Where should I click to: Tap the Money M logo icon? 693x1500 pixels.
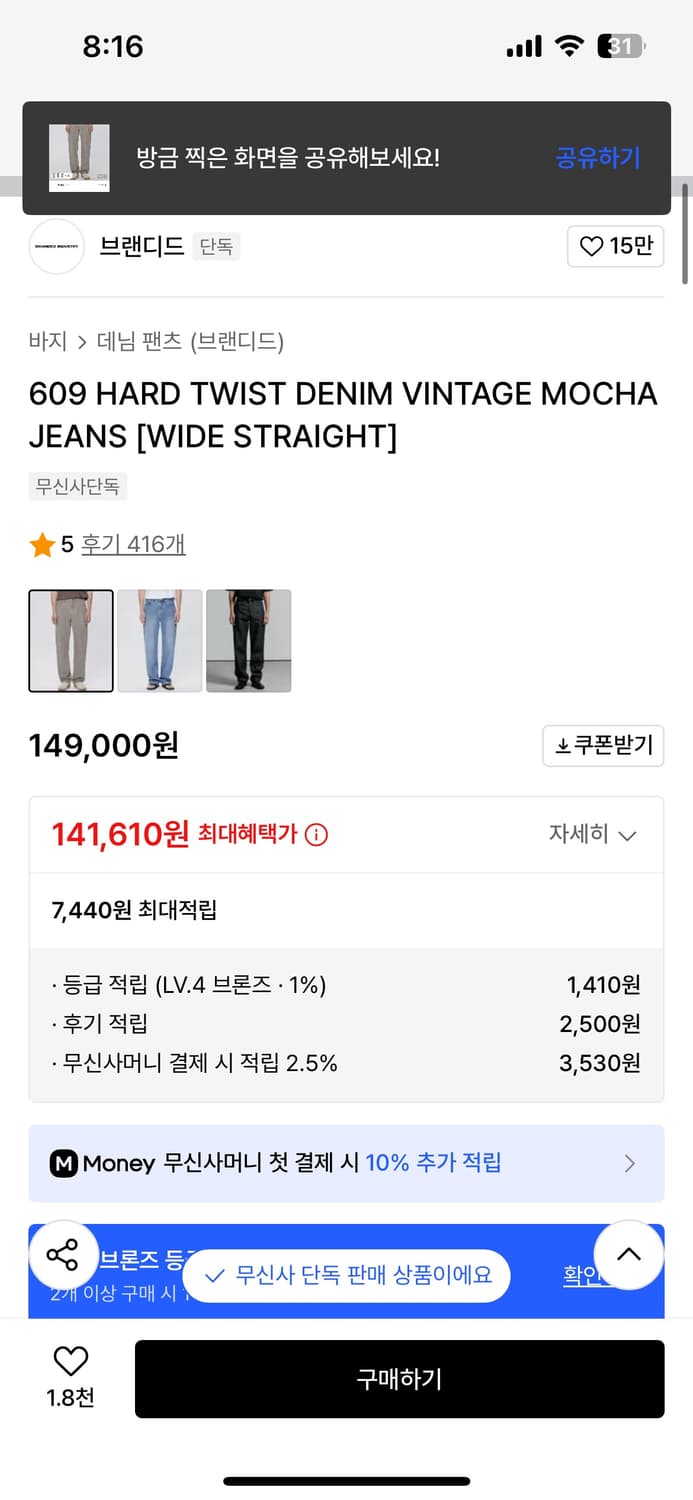65,1163
